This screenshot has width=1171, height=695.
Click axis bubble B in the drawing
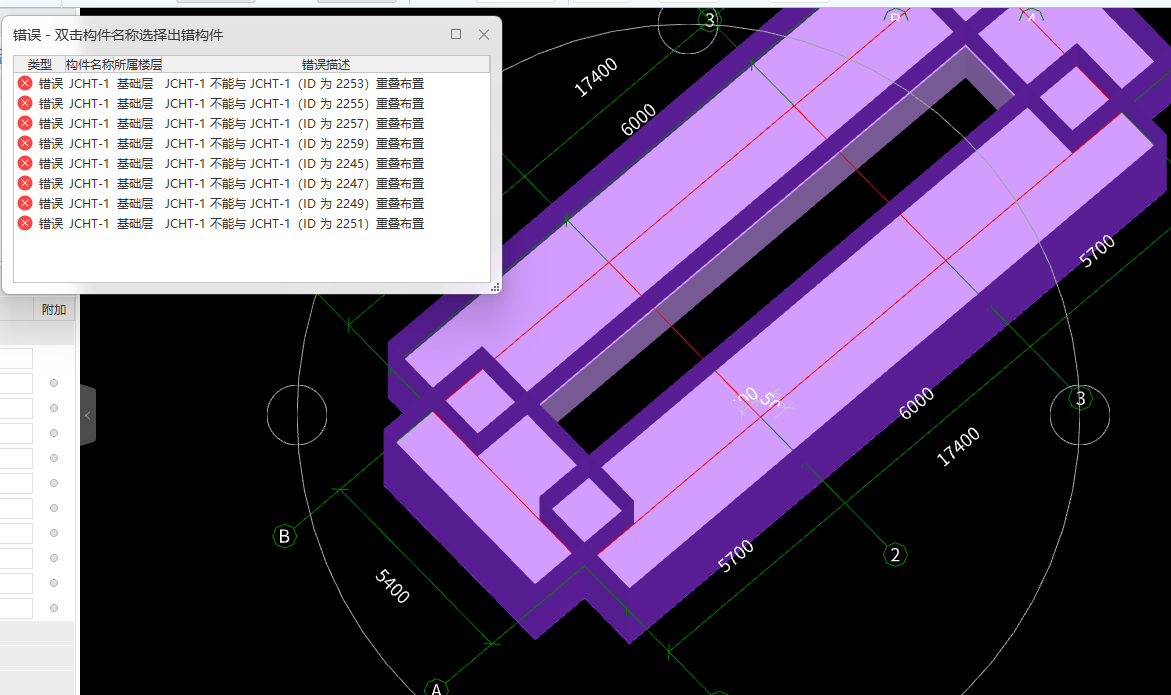(284, 536)
